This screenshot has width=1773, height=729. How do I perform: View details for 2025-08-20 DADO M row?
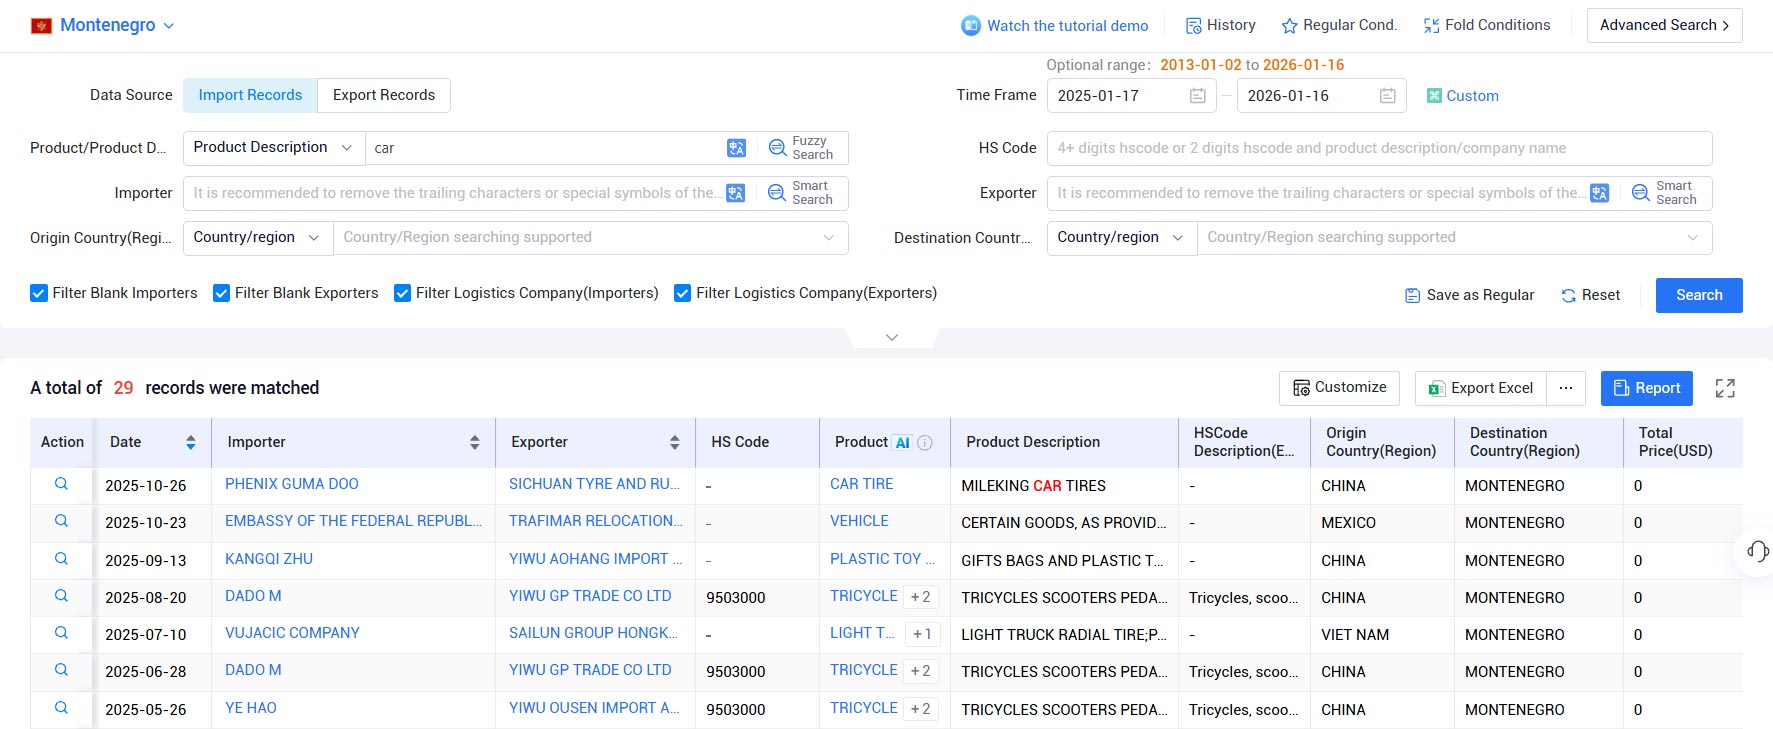click(x=61, y=596)
